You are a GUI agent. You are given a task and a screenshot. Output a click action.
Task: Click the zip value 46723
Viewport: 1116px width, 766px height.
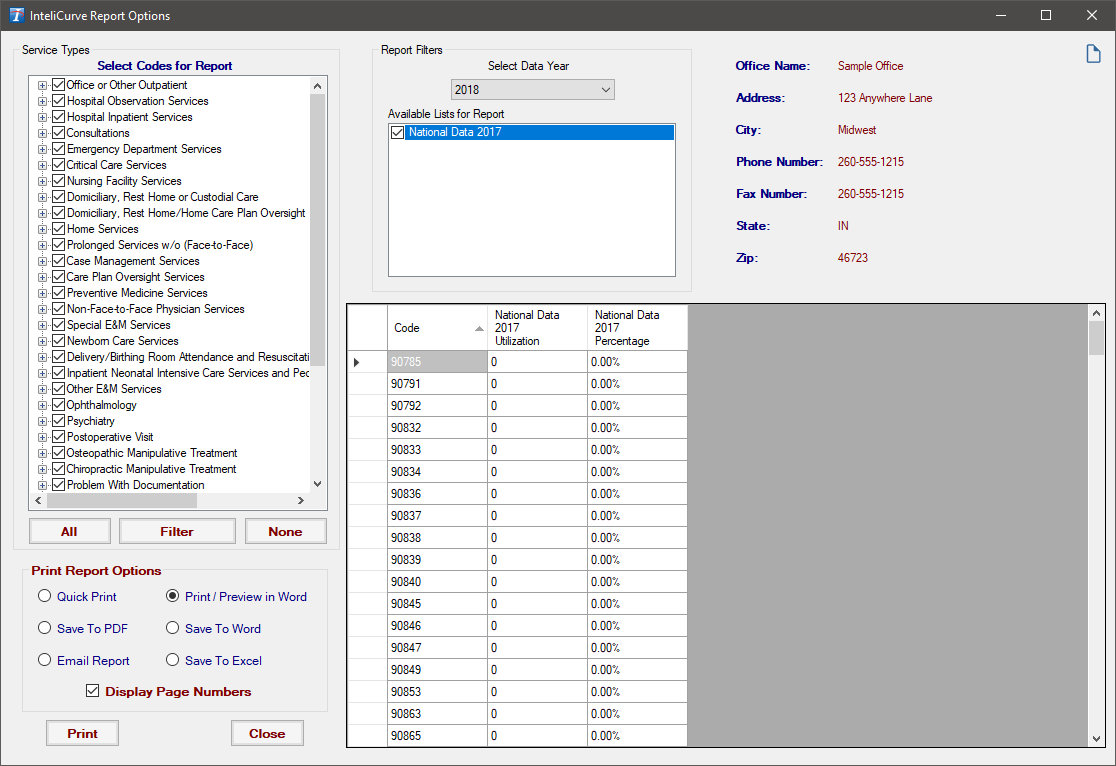click(x=853, y=258)
